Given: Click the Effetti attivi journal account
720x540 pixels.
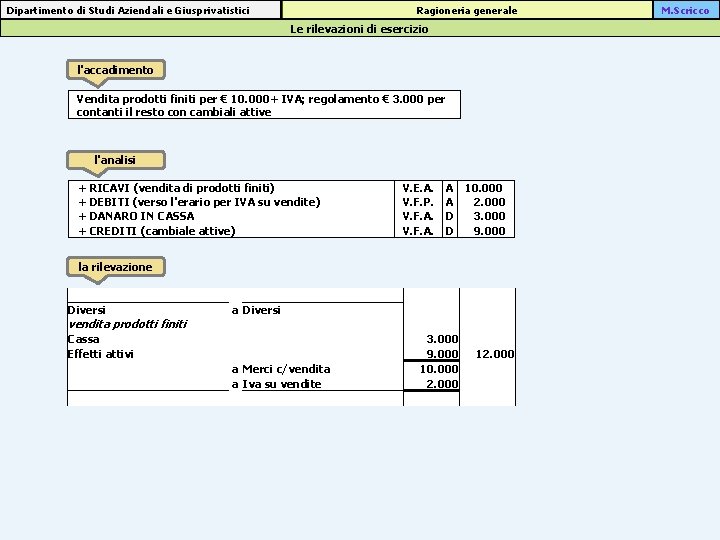Looking at the screenshot, I should click(x=101, y=354).
